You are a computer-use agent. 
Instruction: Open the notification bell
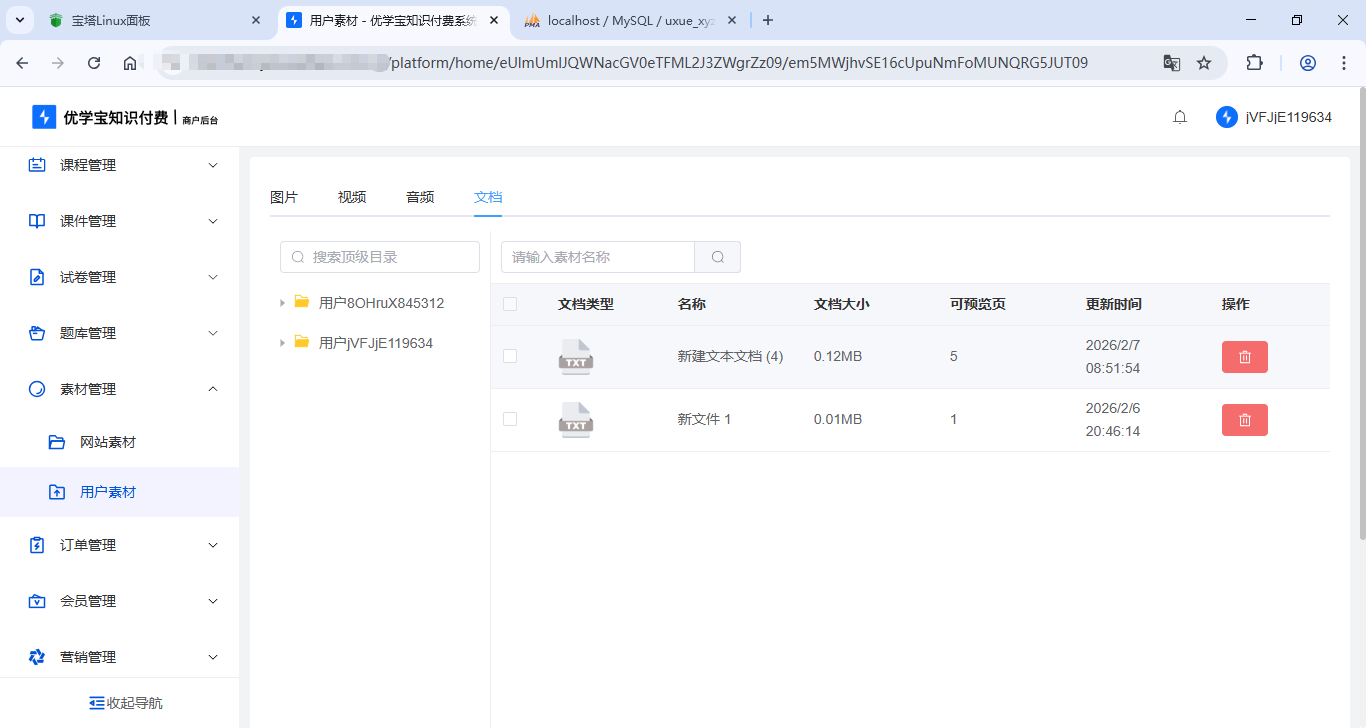1179,116
